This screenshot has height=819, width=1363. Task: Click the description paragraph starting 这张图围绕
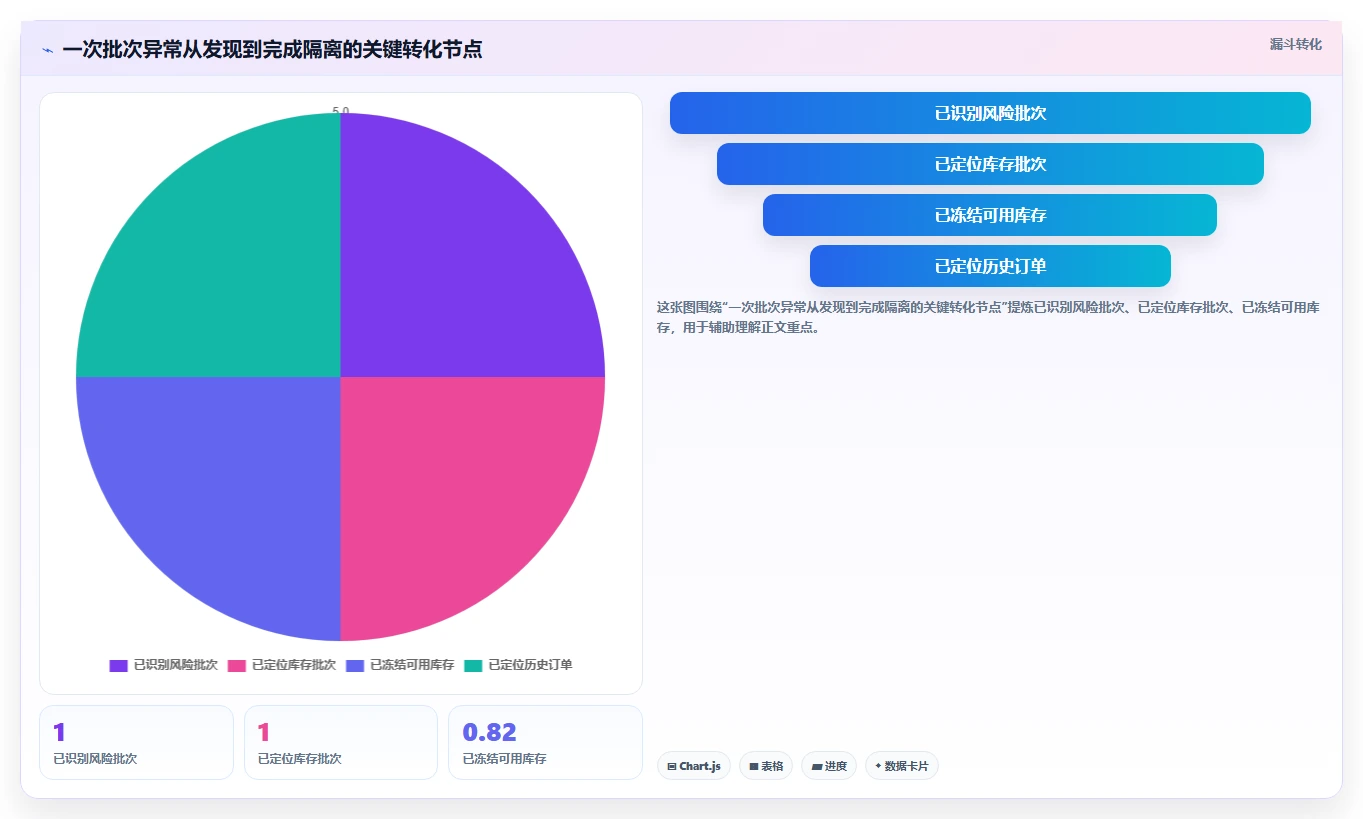coord(988,317)
